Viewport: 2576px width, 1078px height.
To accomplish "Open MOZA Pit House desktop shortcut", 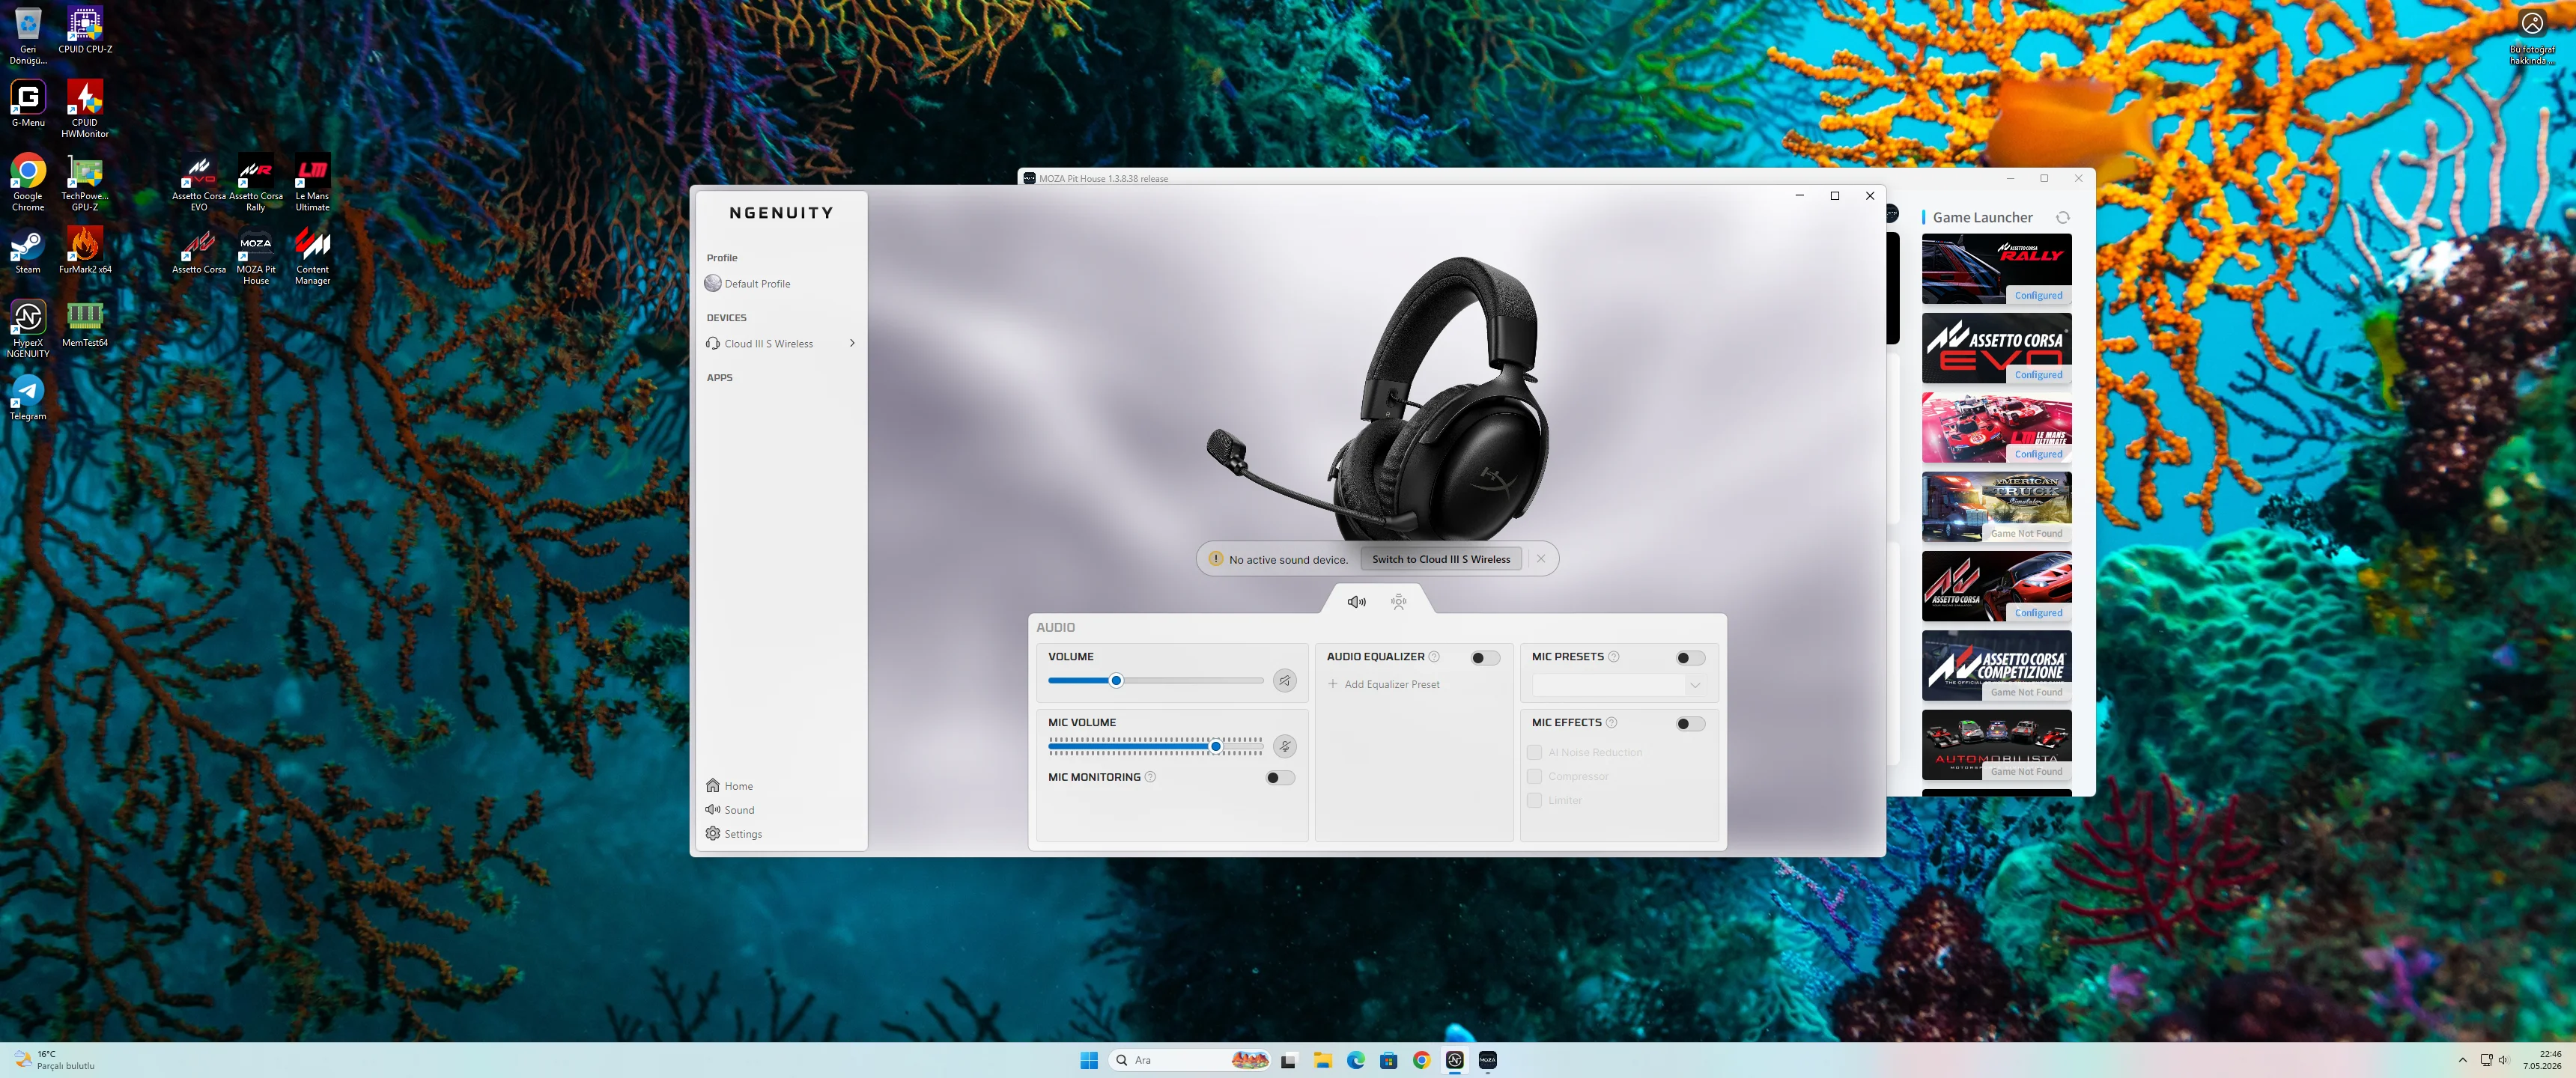I will pyautogui.click(x=256, y=256).
